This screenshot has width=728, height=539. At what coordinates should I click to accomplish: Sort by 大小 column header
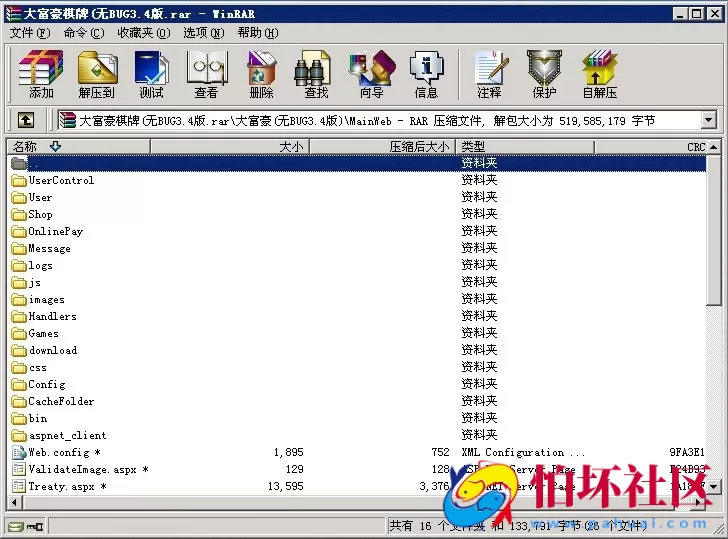230,147
